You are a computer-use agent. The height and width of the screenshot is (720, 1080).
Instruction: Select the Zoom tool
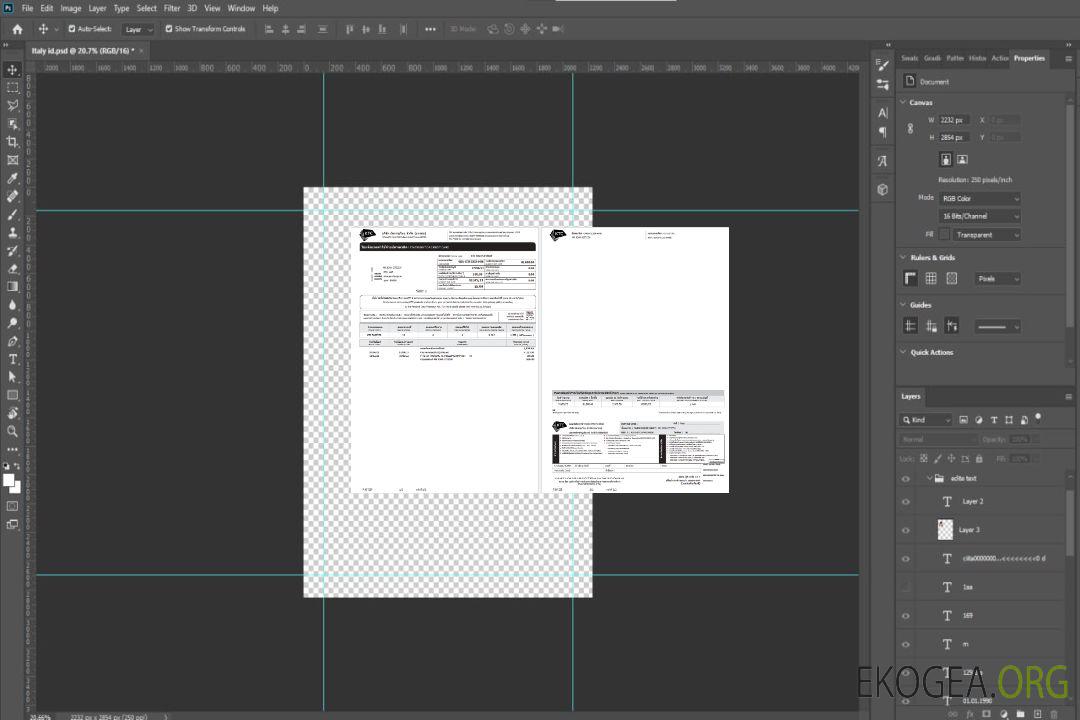pyautogui.click(x=12, y=431)
